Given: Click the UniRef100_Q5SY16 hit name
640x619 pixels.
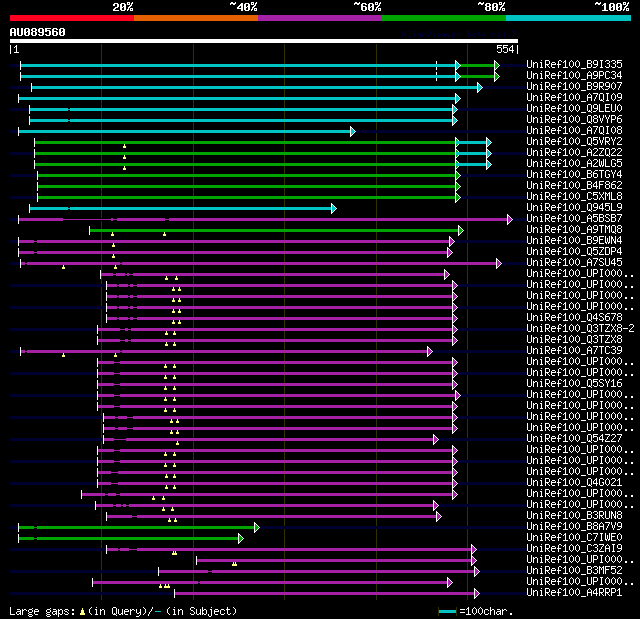Looking at the screenshot, I should pos(574,384).
